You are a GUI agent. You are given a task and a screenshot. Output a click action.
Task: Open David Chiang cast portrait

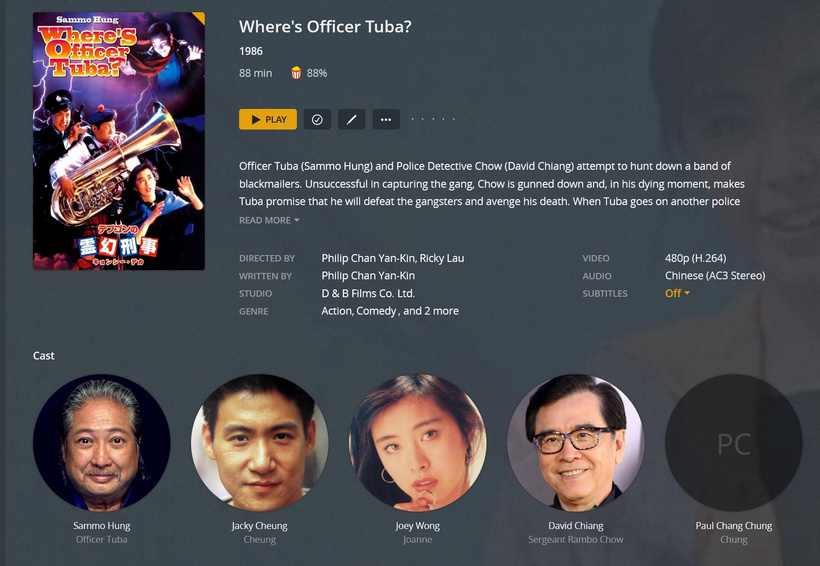(x=575, y=443)
